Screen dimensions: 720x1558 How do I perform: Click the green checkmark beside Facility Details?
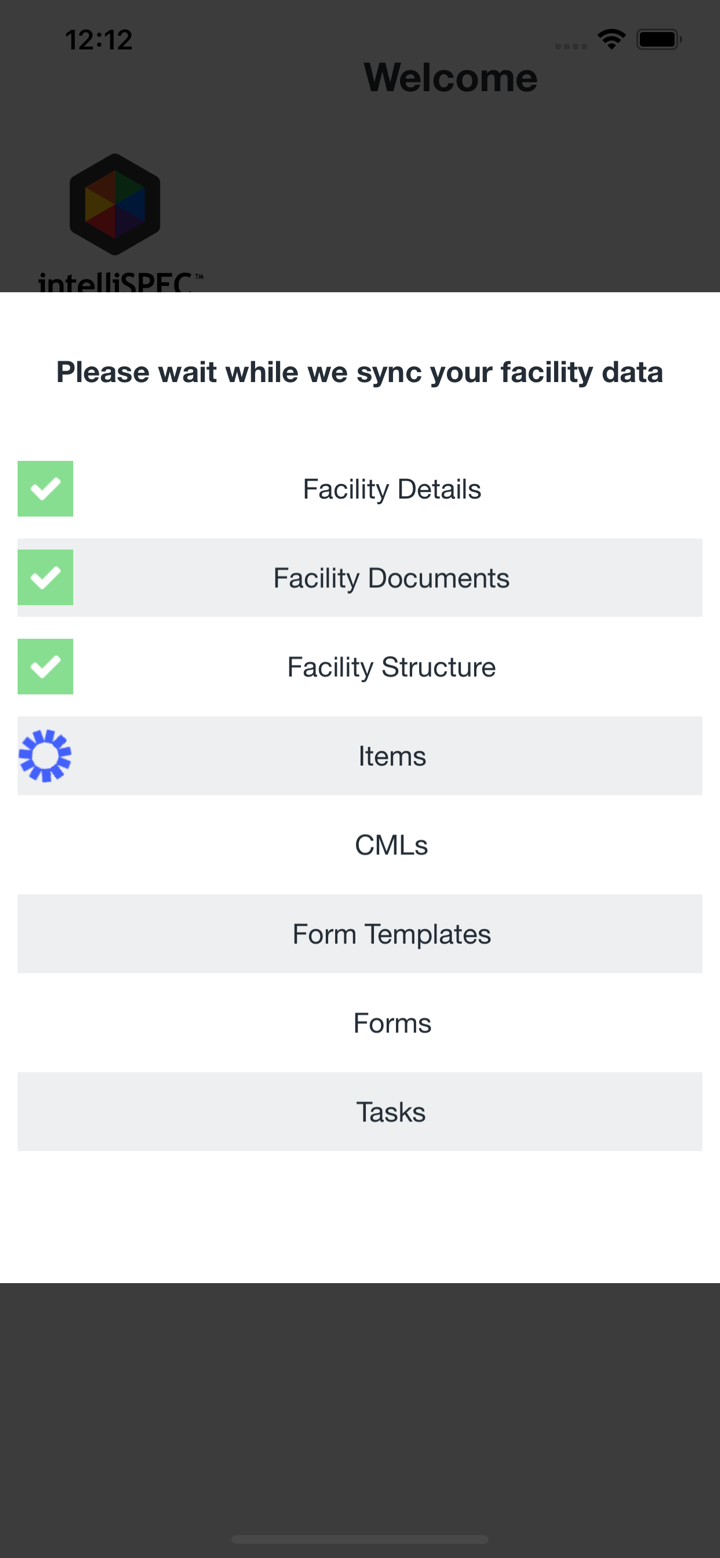[45, 489]
